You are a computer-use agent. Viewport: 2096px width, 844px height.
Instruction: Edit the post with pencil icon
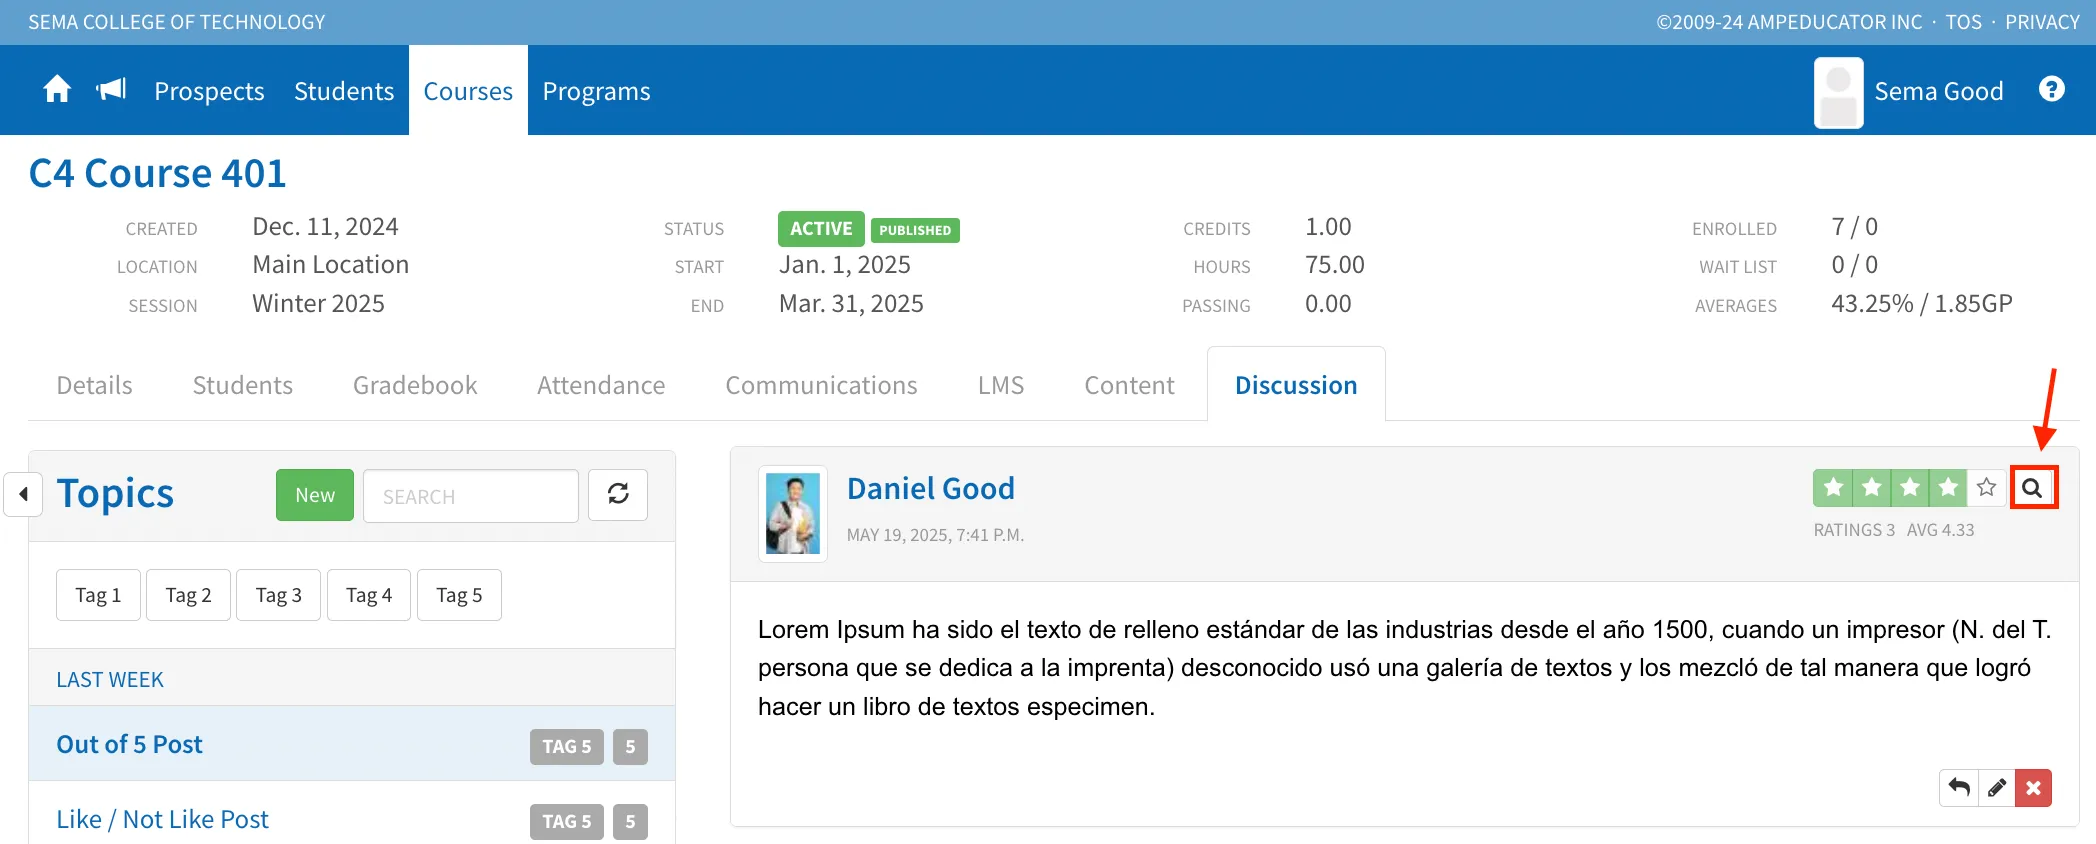click(1996, 788)
